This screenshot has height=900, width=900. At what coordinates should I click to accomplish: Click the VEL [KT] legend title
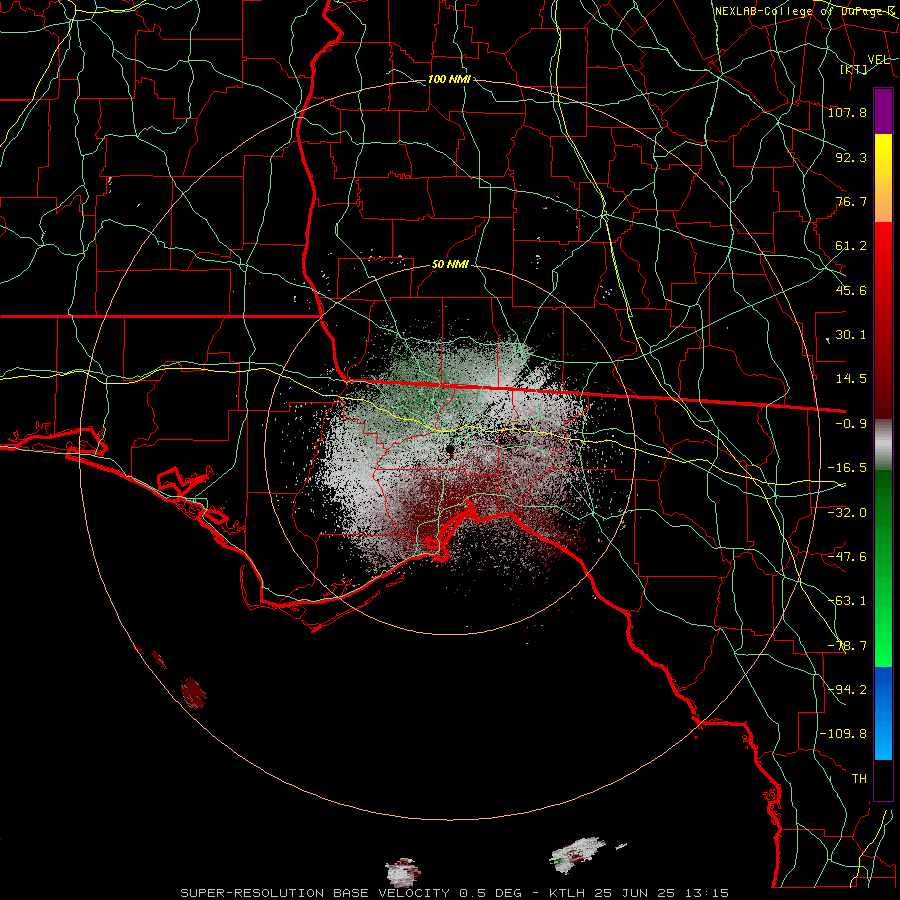(x=864, y=64)
